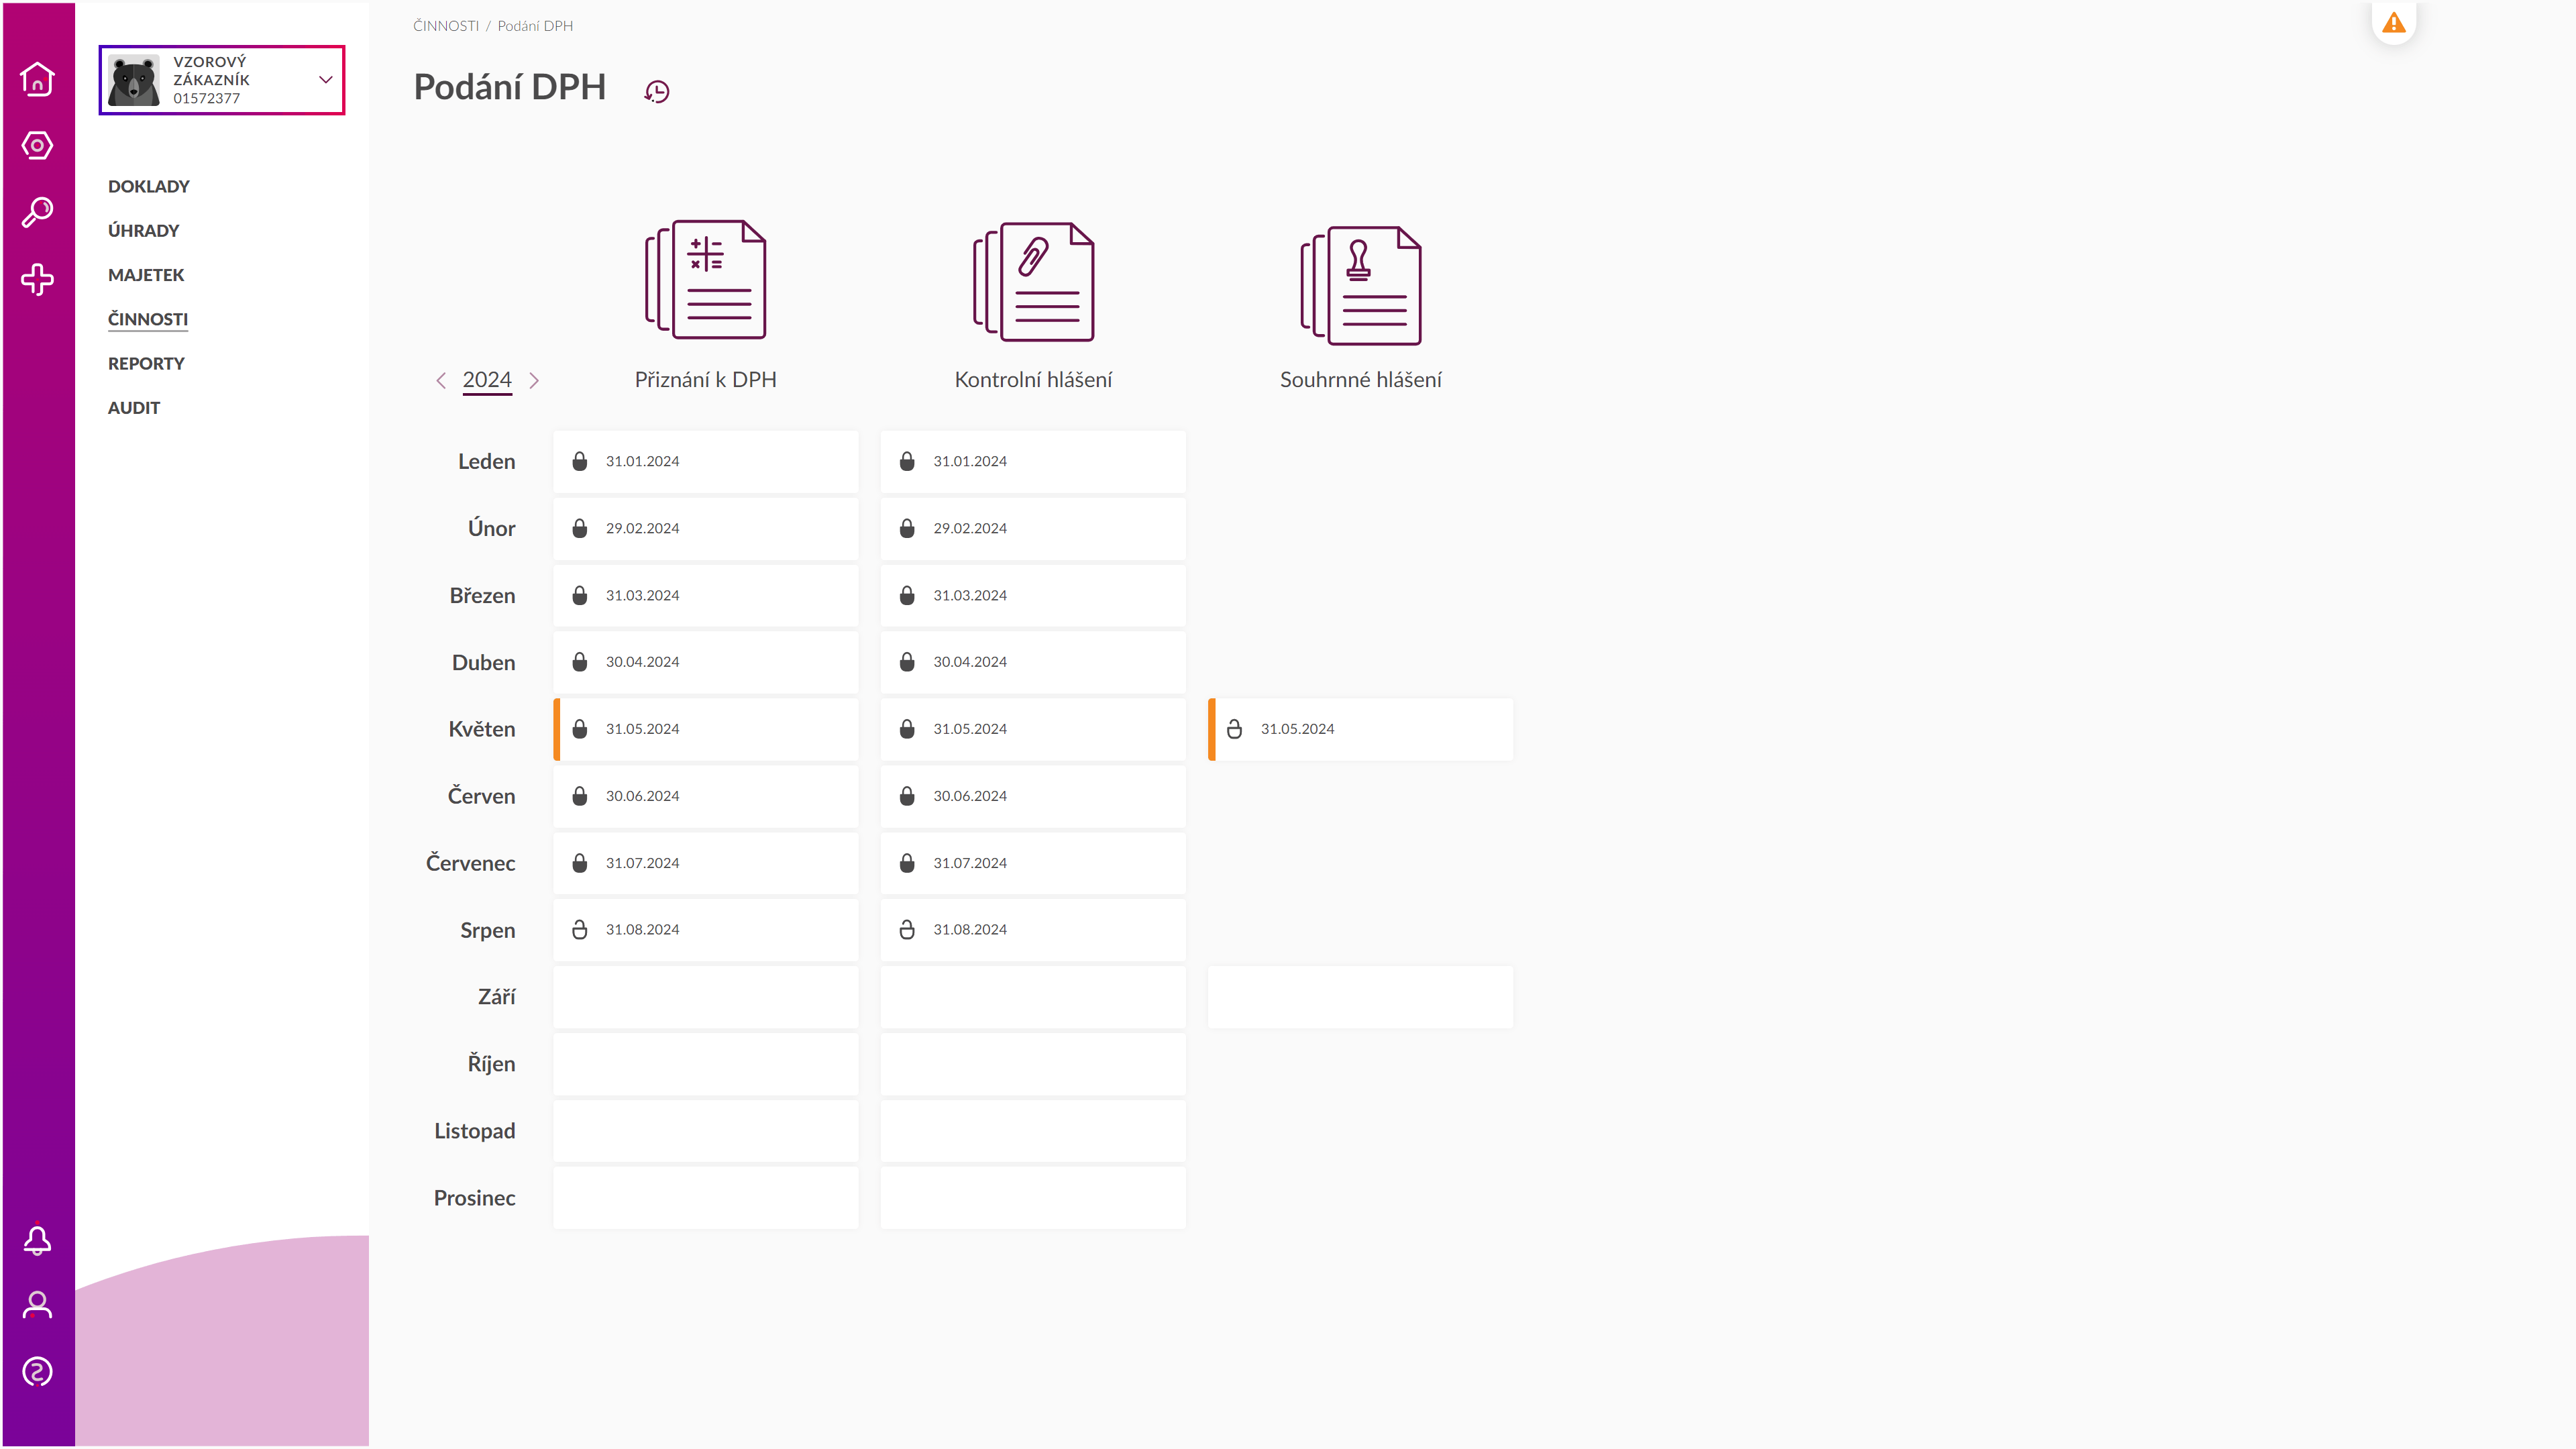Click the empty Prosinec Kontrolní hlášení cell
2576x1449 pixels.
(x=1033, y=1198)
